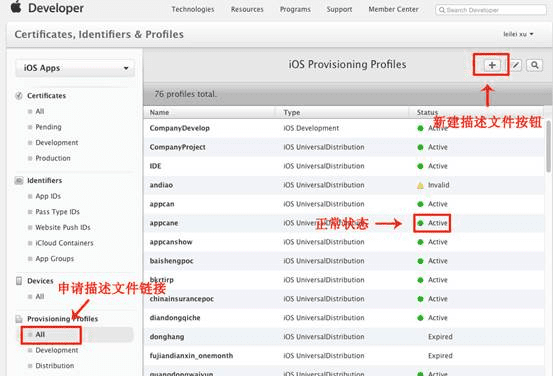
Task: Open the Technologies menu
Action: [x=193, y=10]
